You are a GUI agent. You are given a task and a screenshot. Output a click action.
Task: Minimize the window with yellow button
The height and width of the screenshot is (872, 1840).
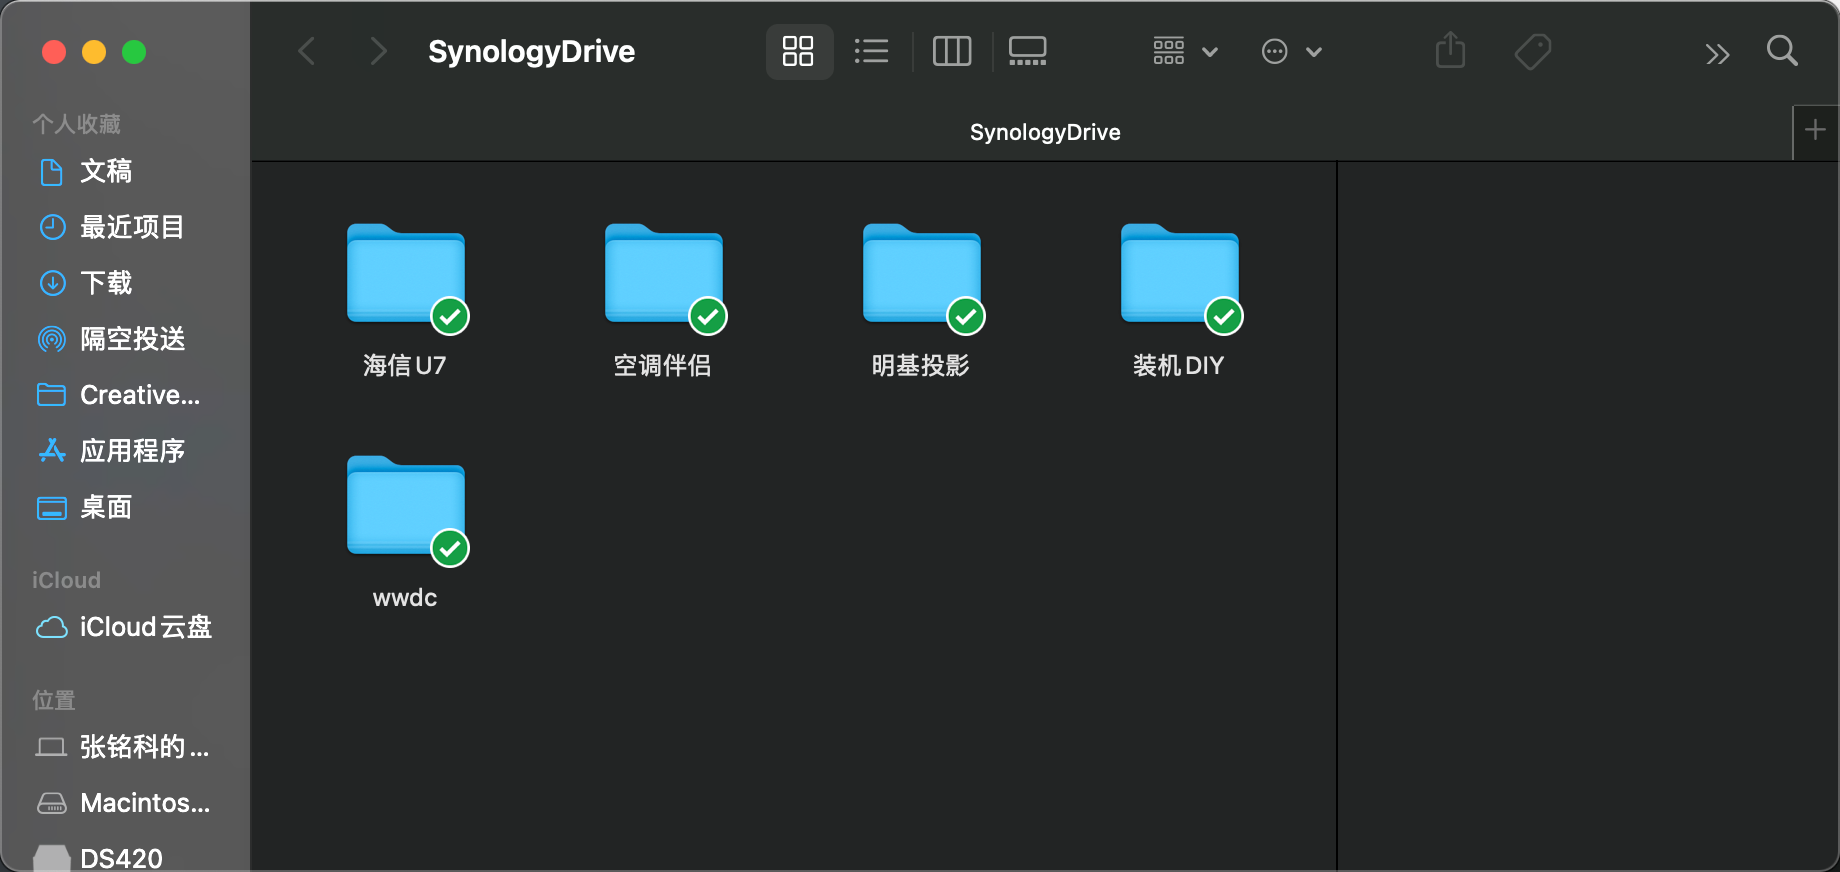coord(94,51)
